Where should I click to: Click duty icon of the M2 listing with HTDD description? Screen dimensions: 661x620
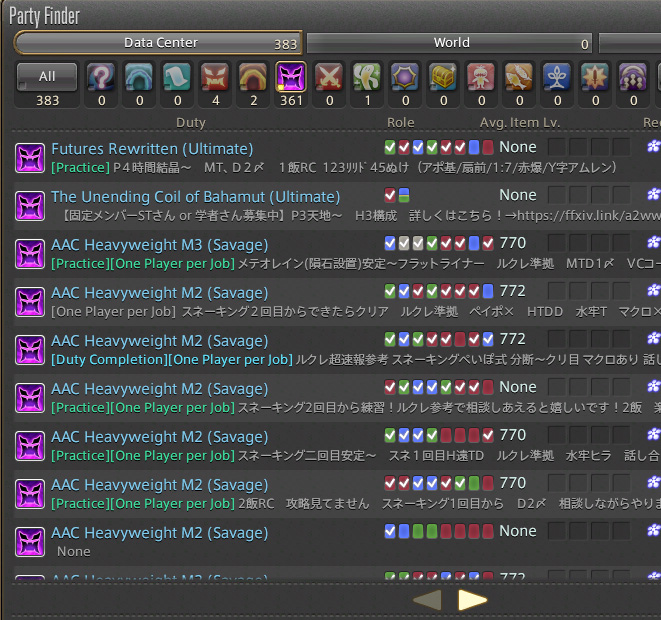tap(30, 302)
